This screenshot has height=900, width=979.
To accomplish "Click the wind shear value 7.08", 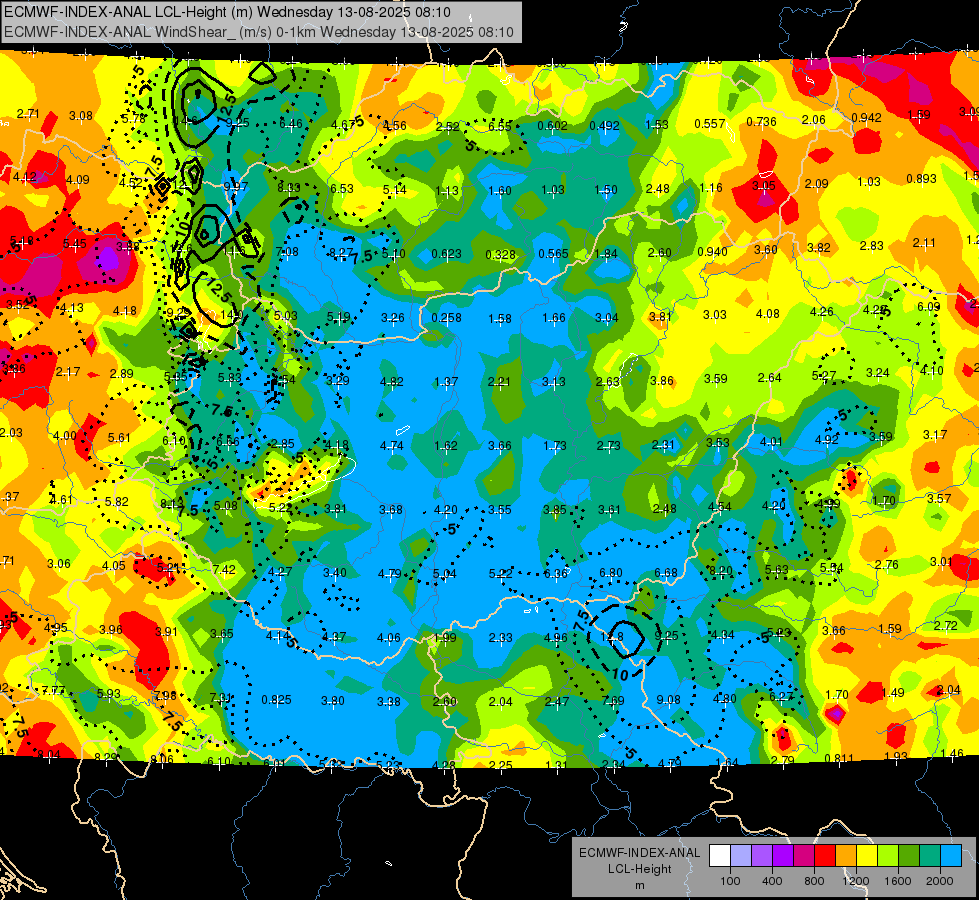I will (x=287, y=252).
